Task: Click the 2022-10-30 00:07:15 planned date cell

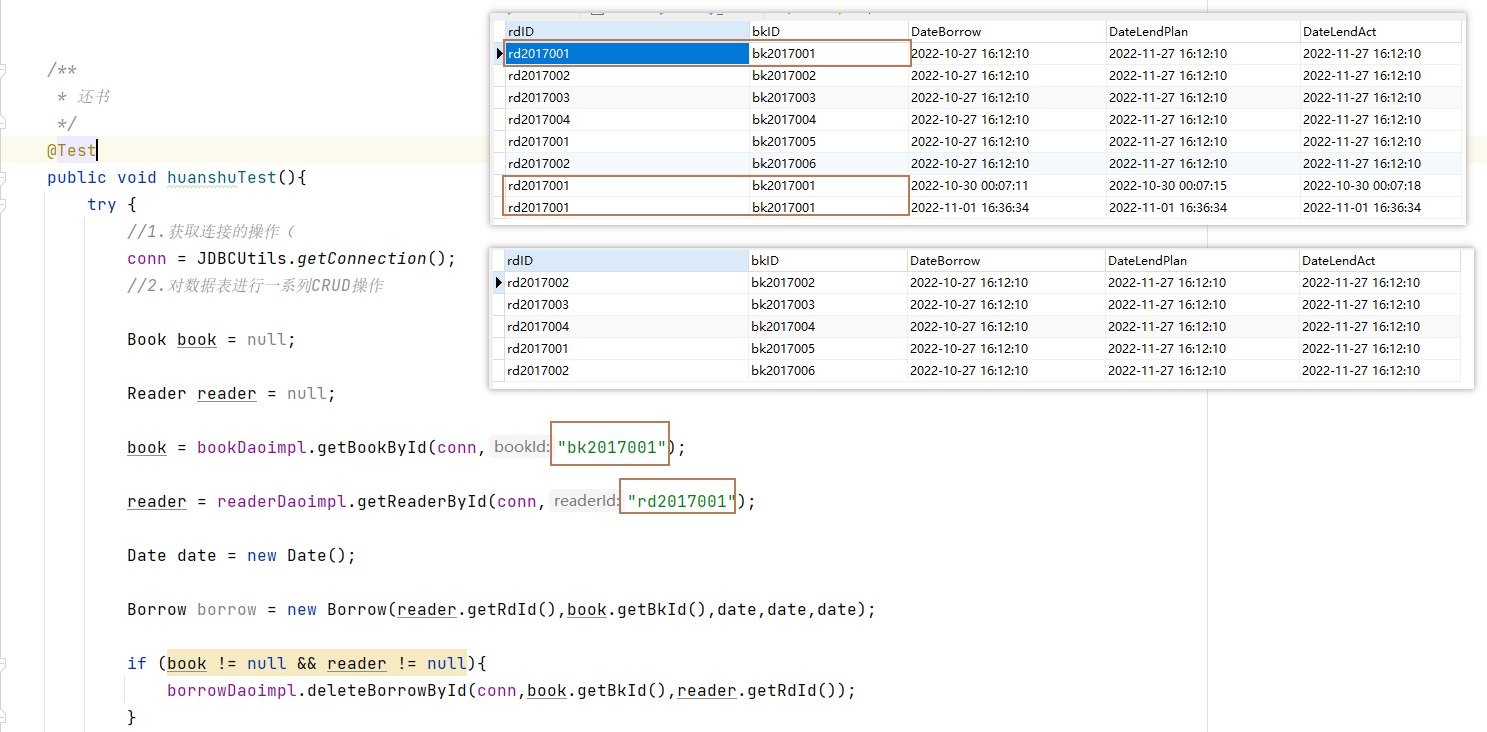Action: (x=1203, y=185)
